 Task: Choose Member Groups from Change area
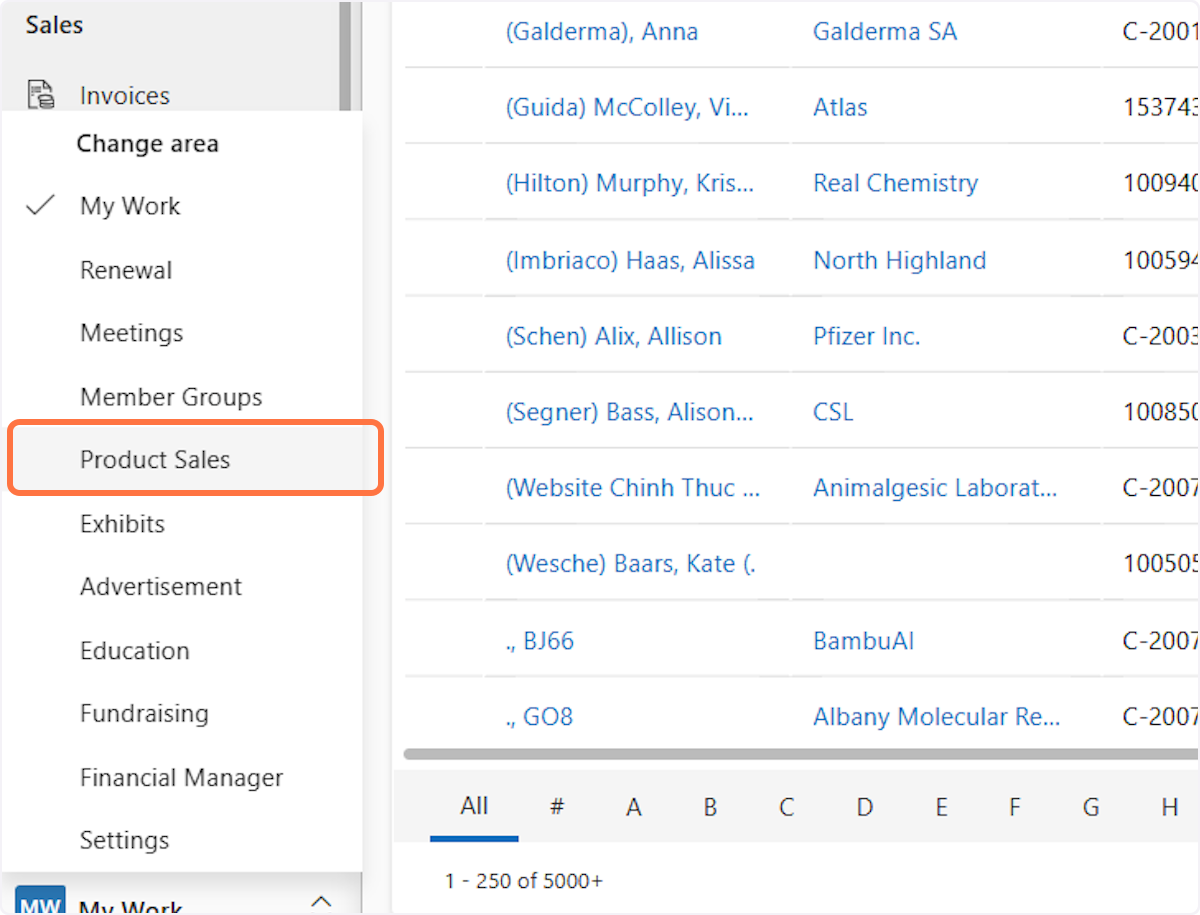[x=171, y=397]
